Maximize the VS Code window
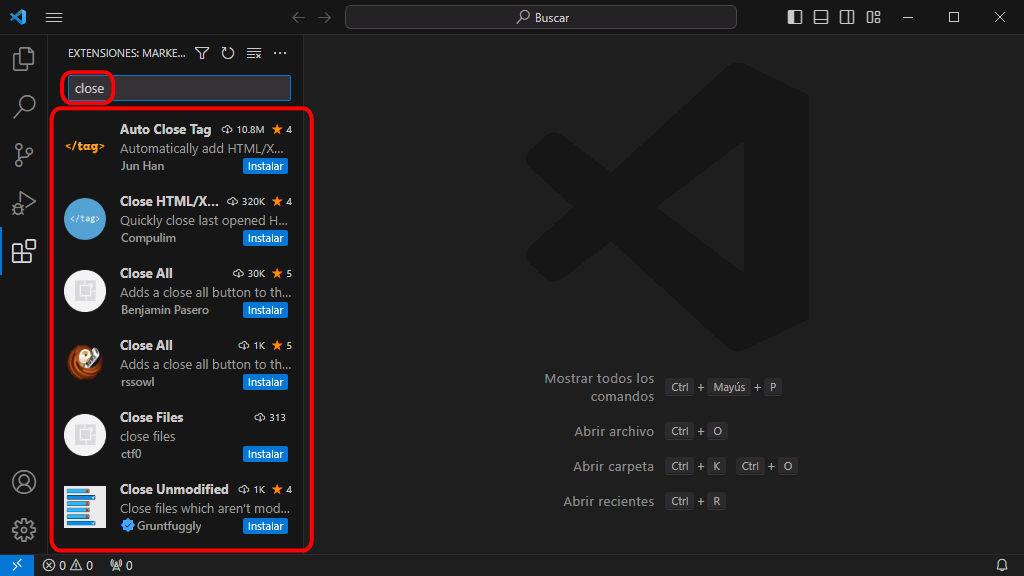1024x576 pixels. tap(953, 17)
